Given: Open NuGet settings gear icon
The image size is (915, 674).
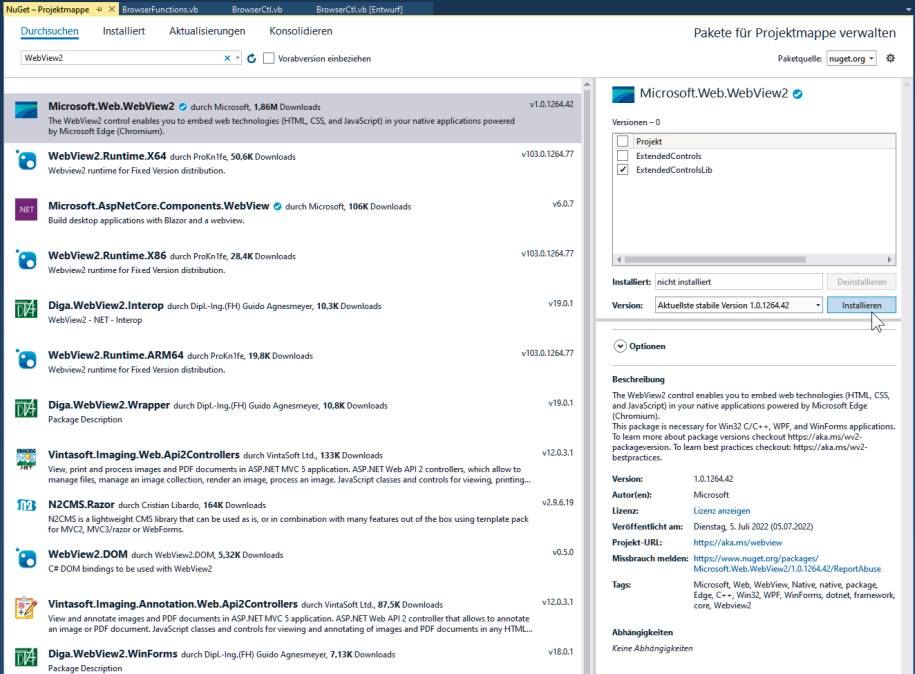Looking at the screenshot, I should (x=890, y=58).
